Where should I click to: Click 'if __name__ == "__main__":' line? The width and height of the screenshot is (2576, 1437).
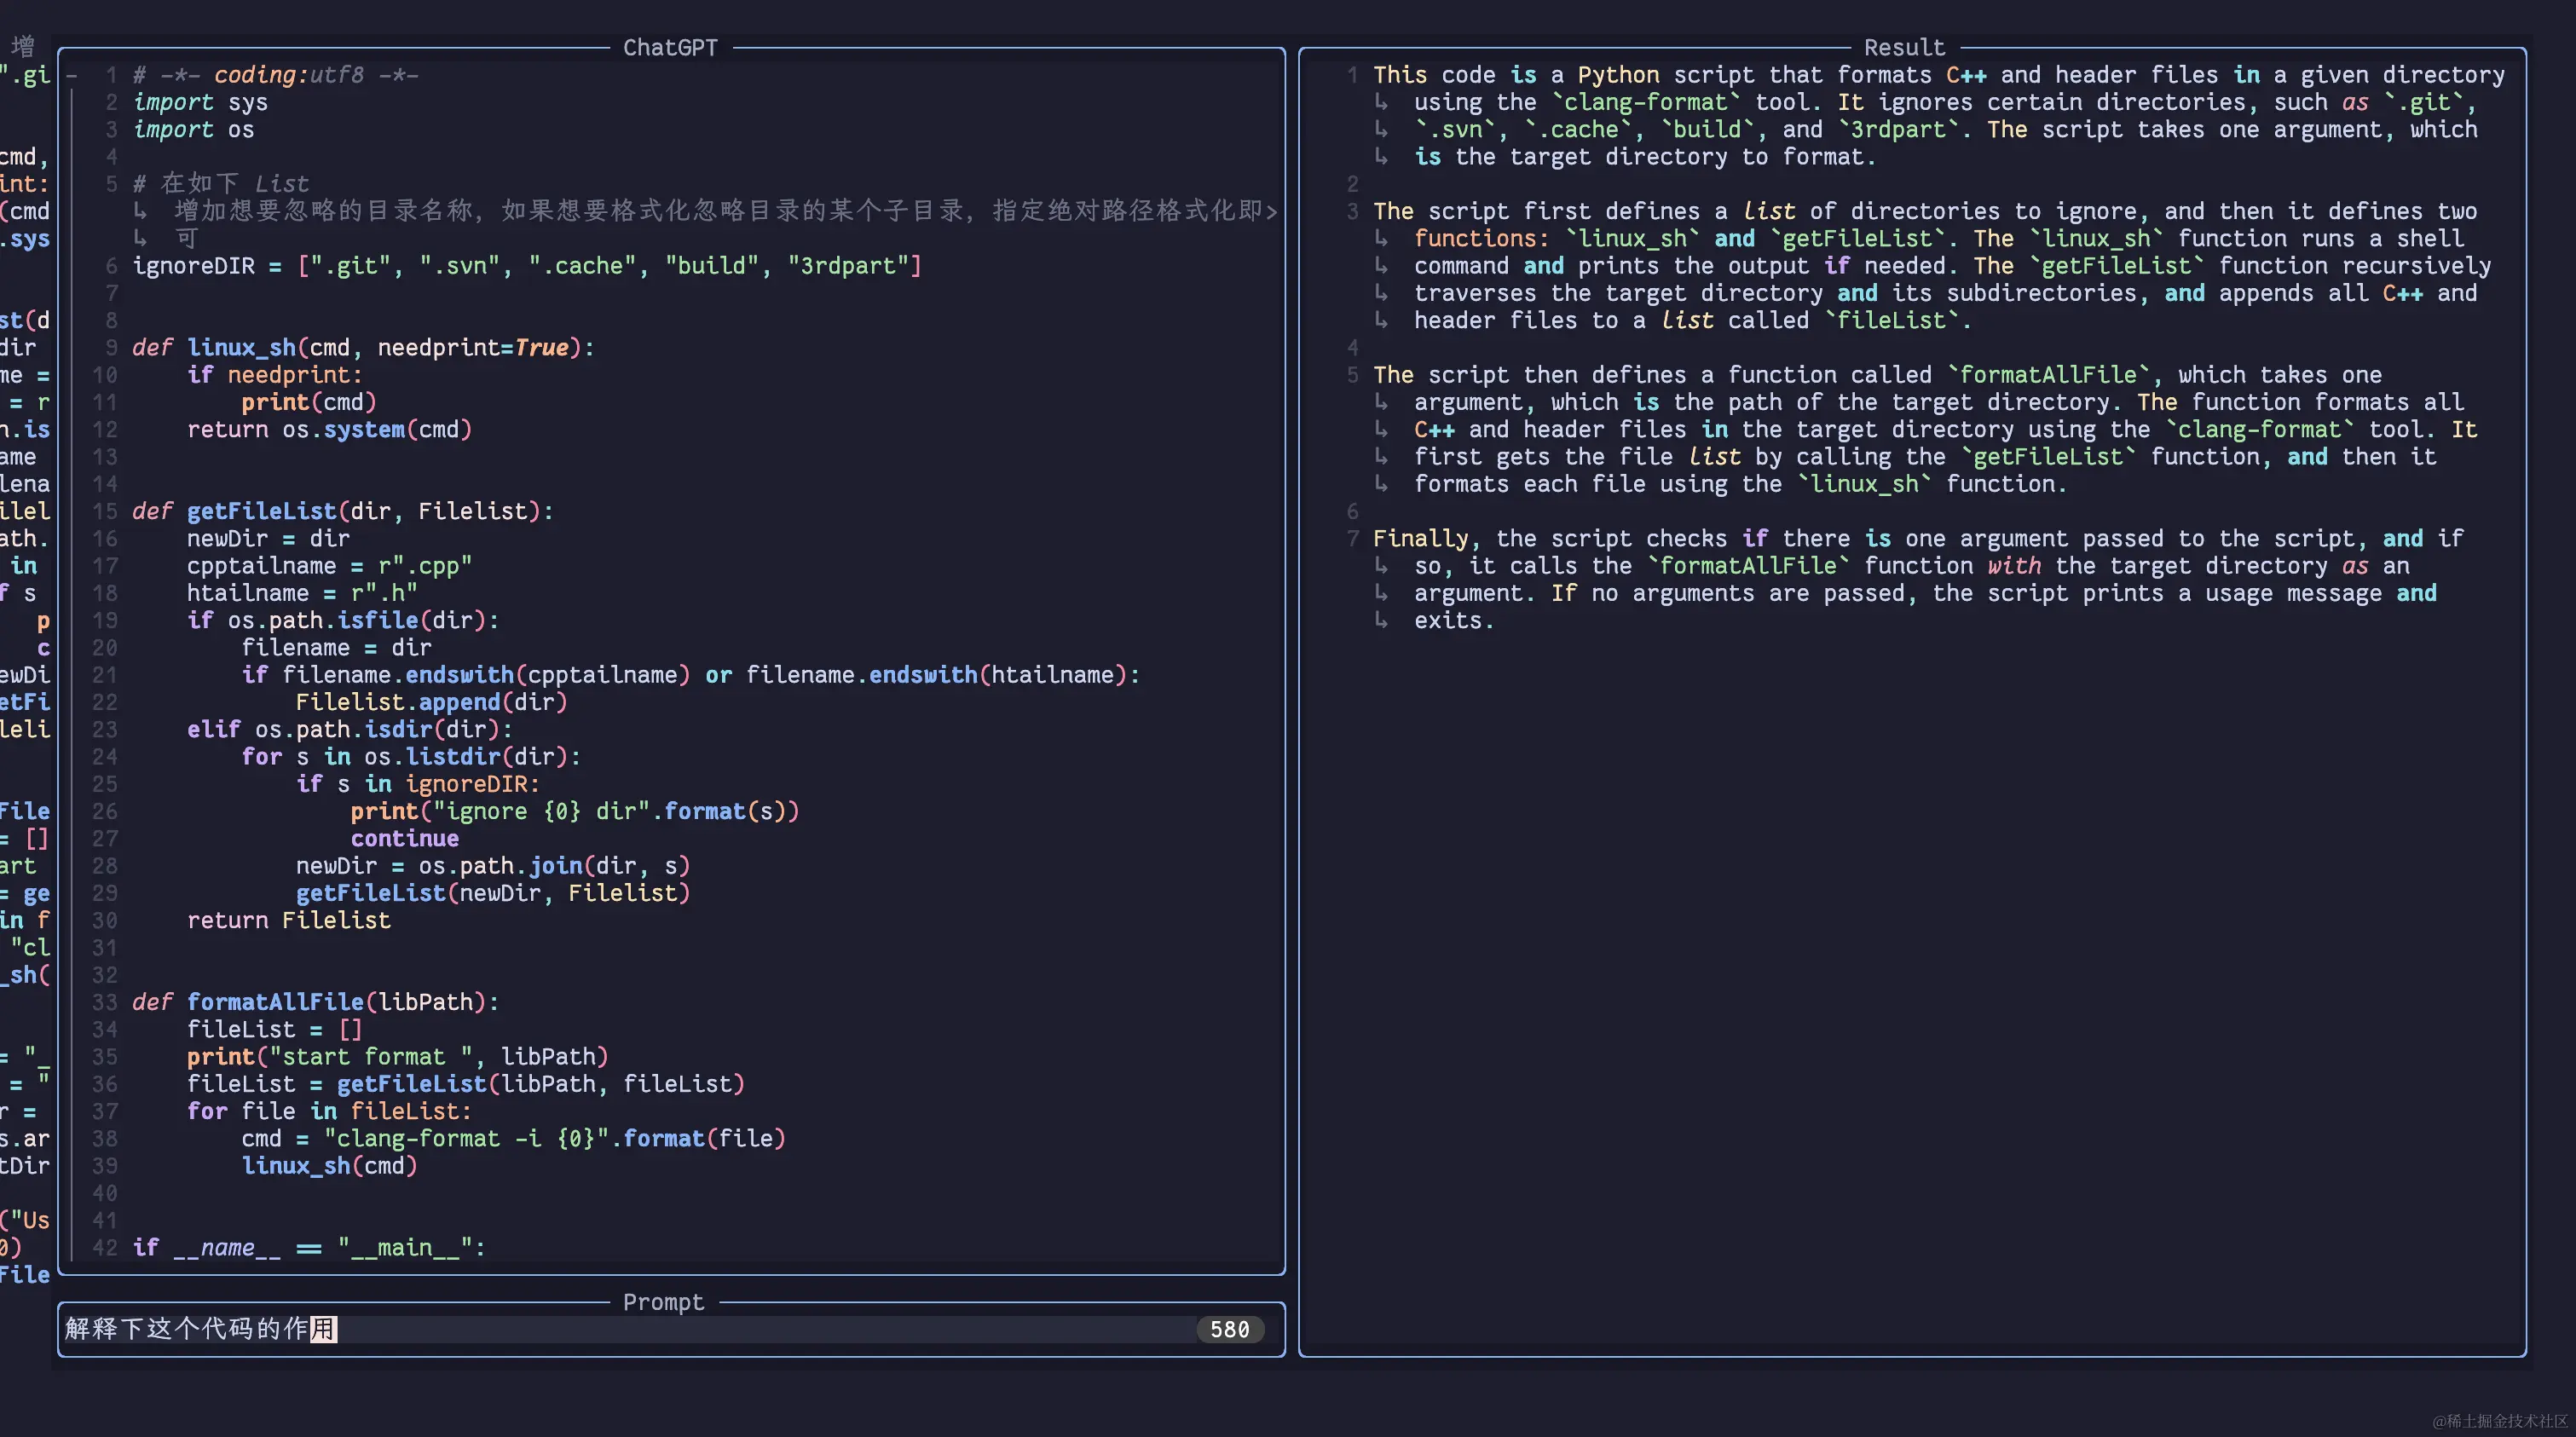tap(309, 1247)
